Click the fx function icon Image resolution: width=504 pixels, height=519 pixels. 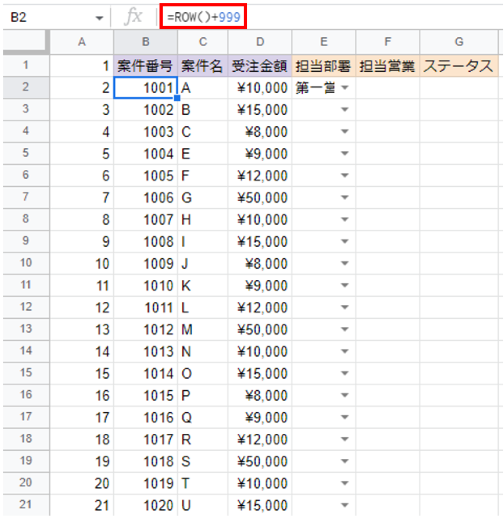133,17
